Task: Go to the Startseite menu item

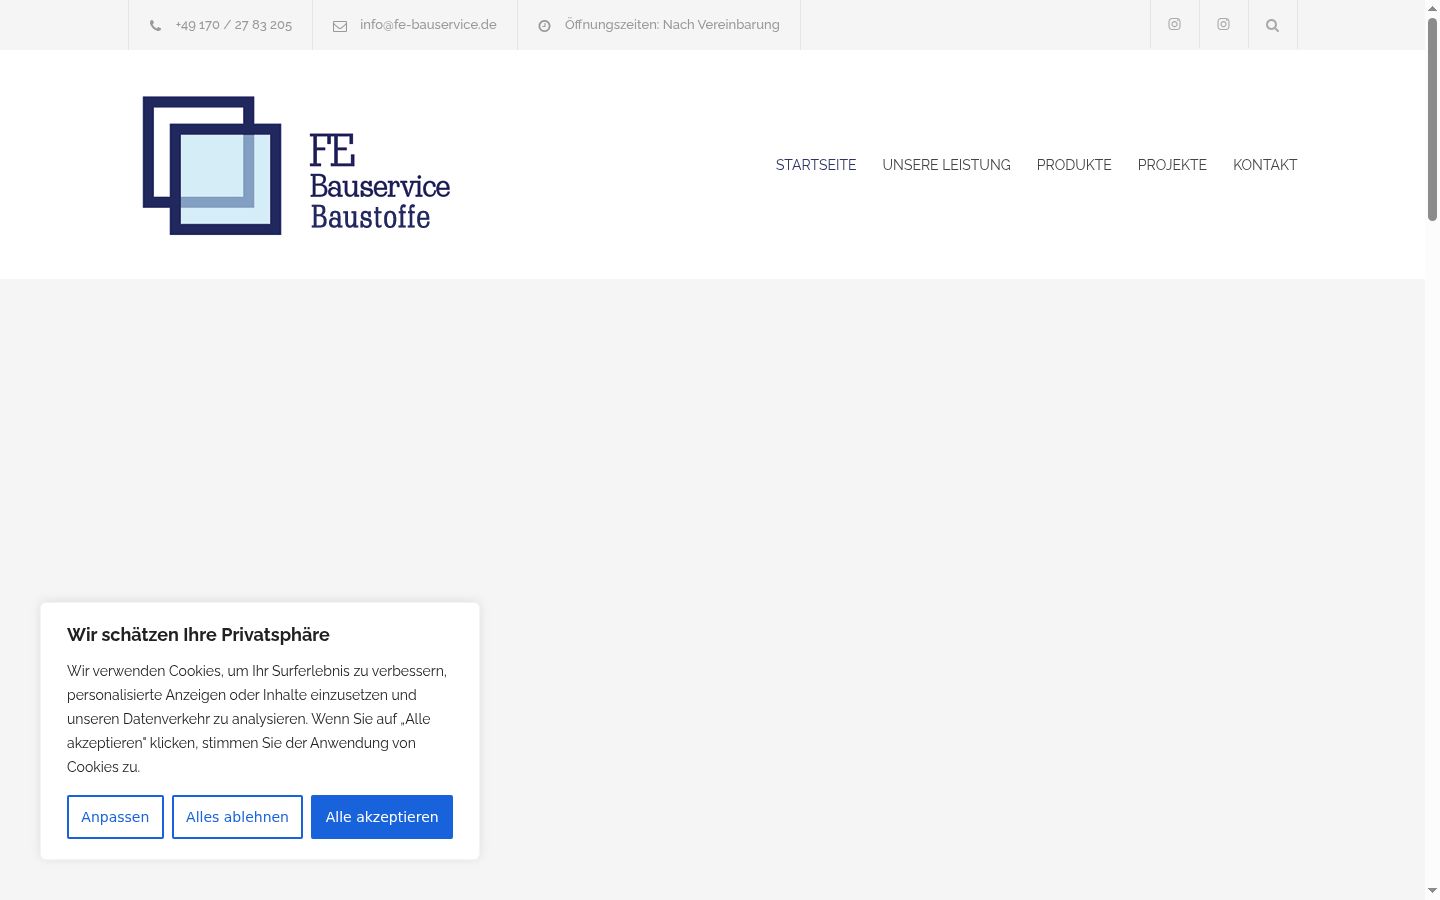Action: click(x=816, y=165)
